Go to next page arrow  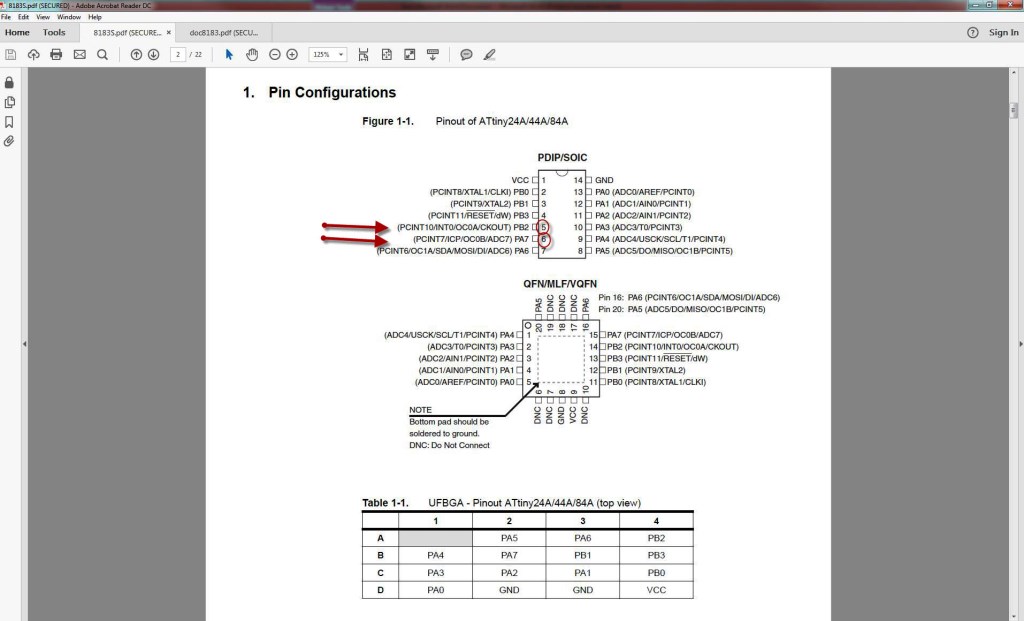(153, 55)
